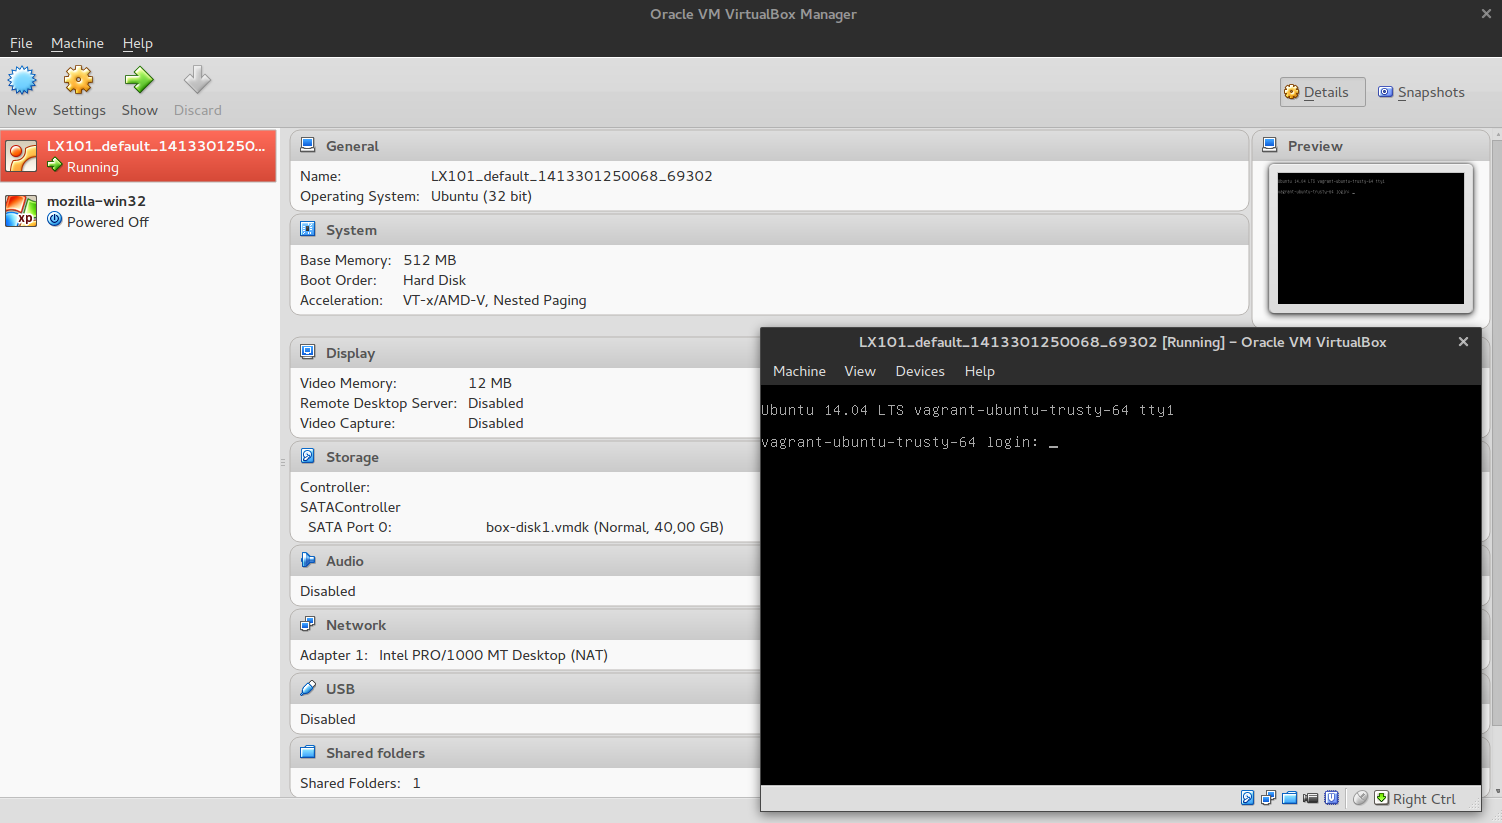Click the Discard toolbar icon
Image resolution: width=1502 pixels, height=823 pixels.
197,80
